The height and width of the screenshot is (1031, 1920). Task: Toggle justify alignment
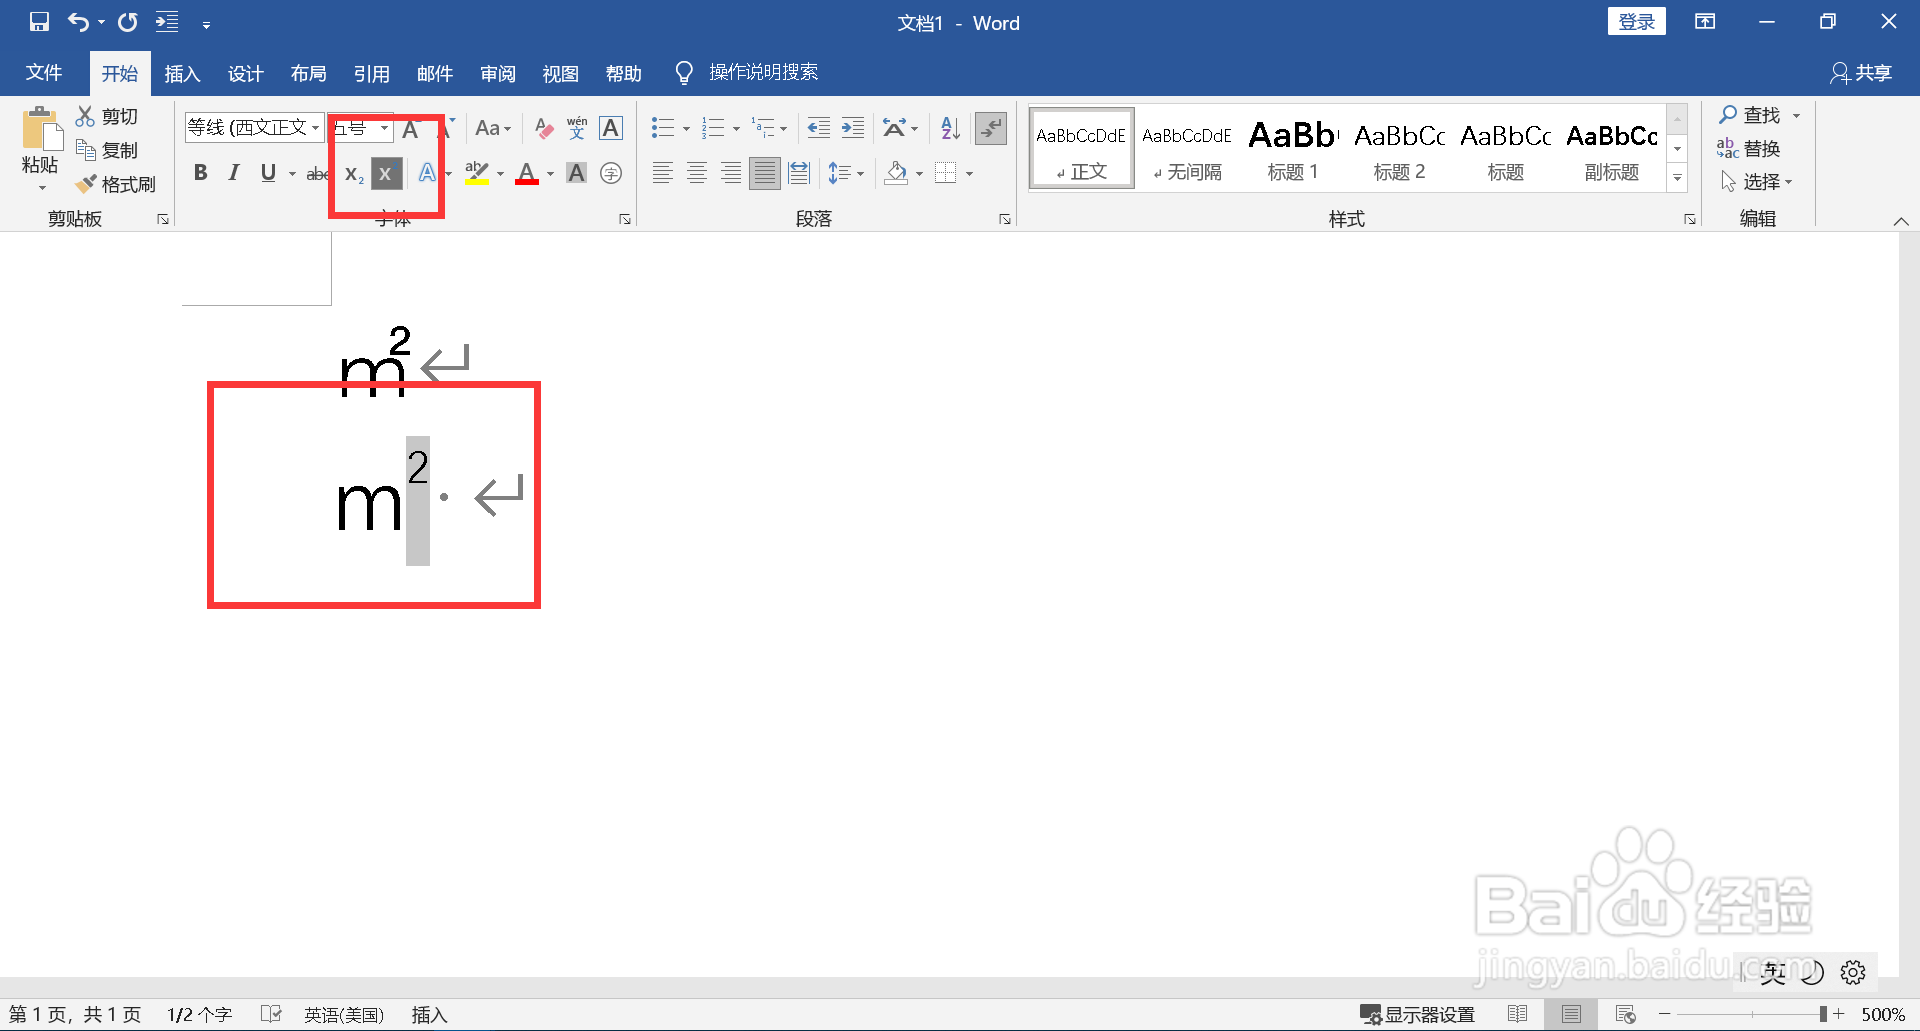(765, 173)
